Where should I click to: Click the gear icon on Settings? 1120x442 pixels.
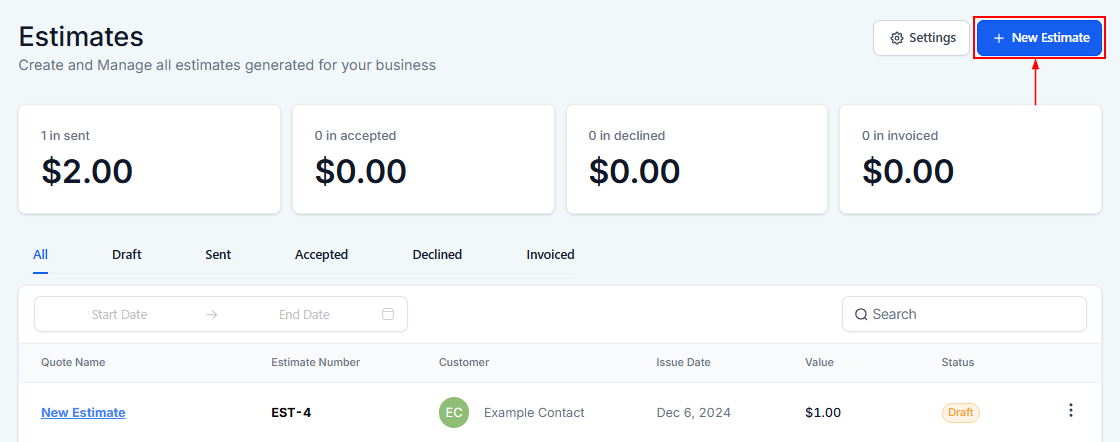pos(897,39)
